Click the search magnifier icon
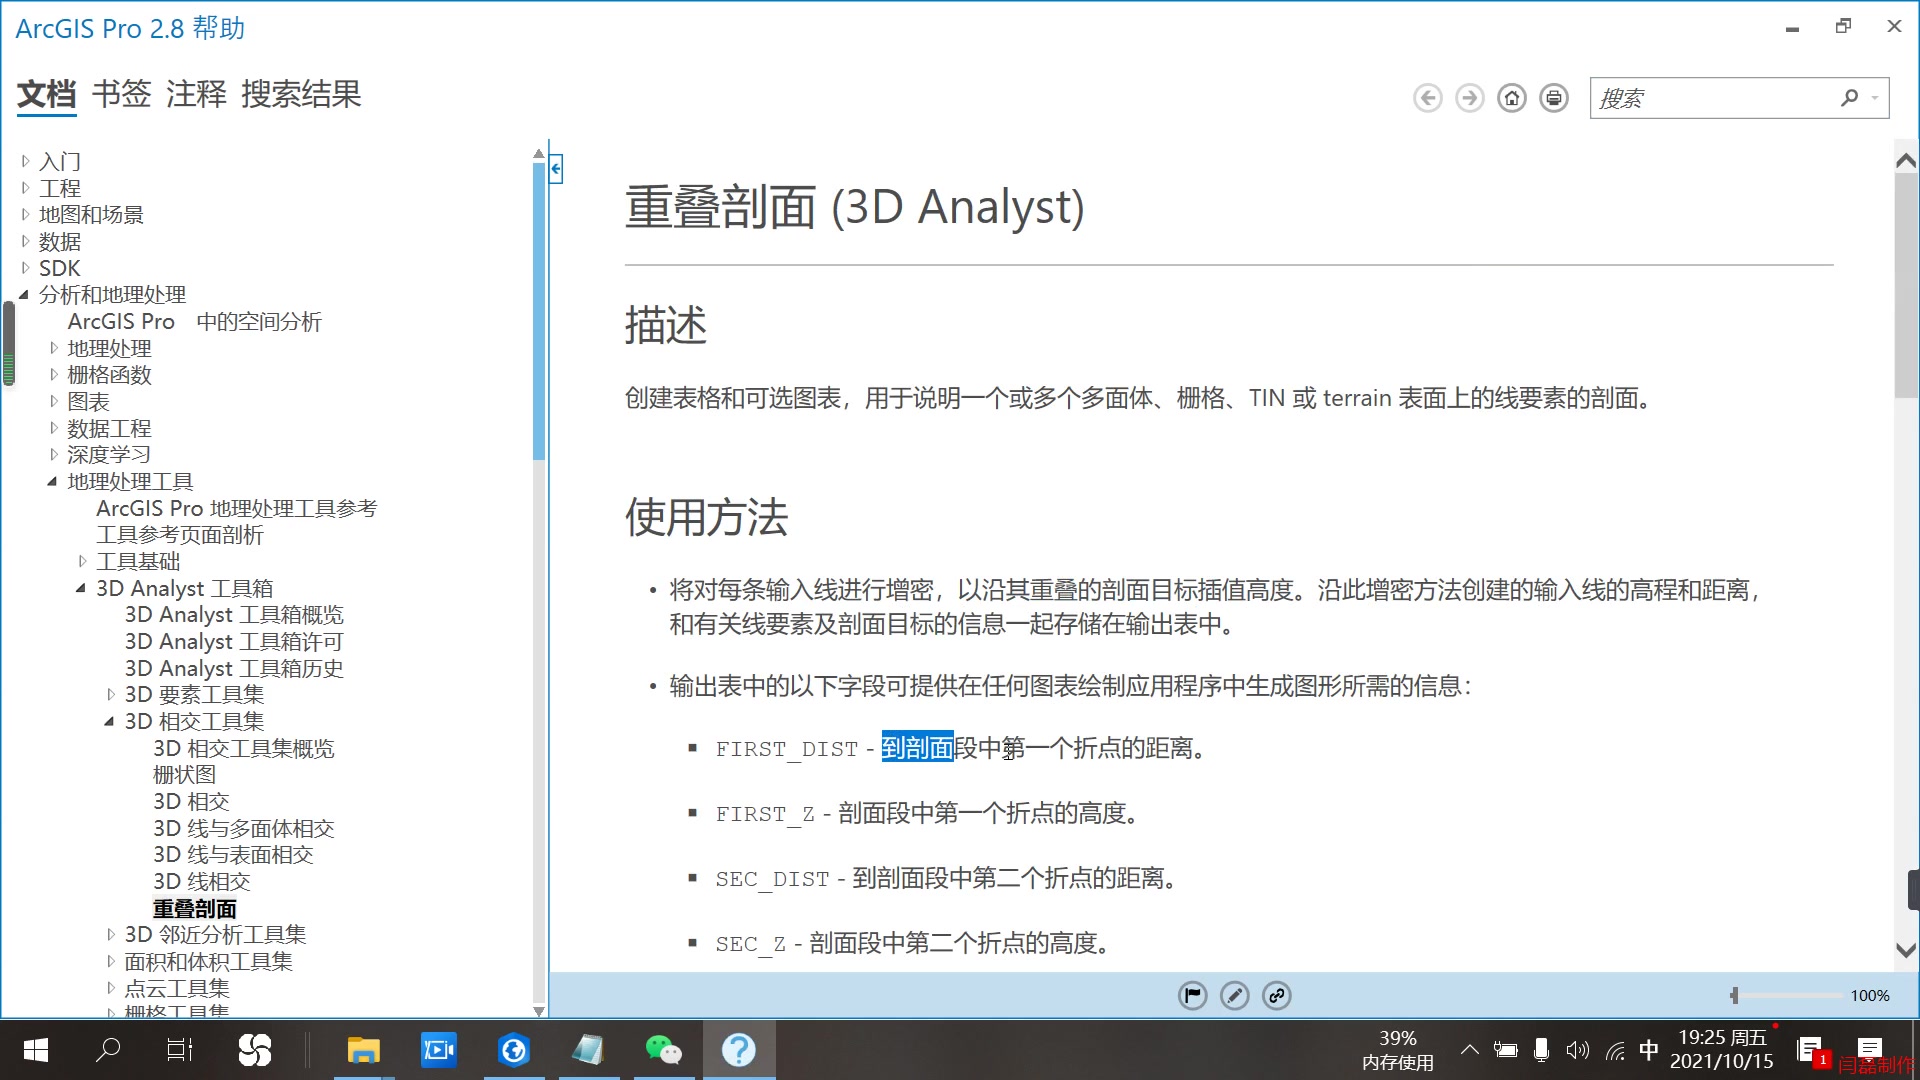Image resolution: width=1920 pixels, height=1080 pixels. point(1848,97)
